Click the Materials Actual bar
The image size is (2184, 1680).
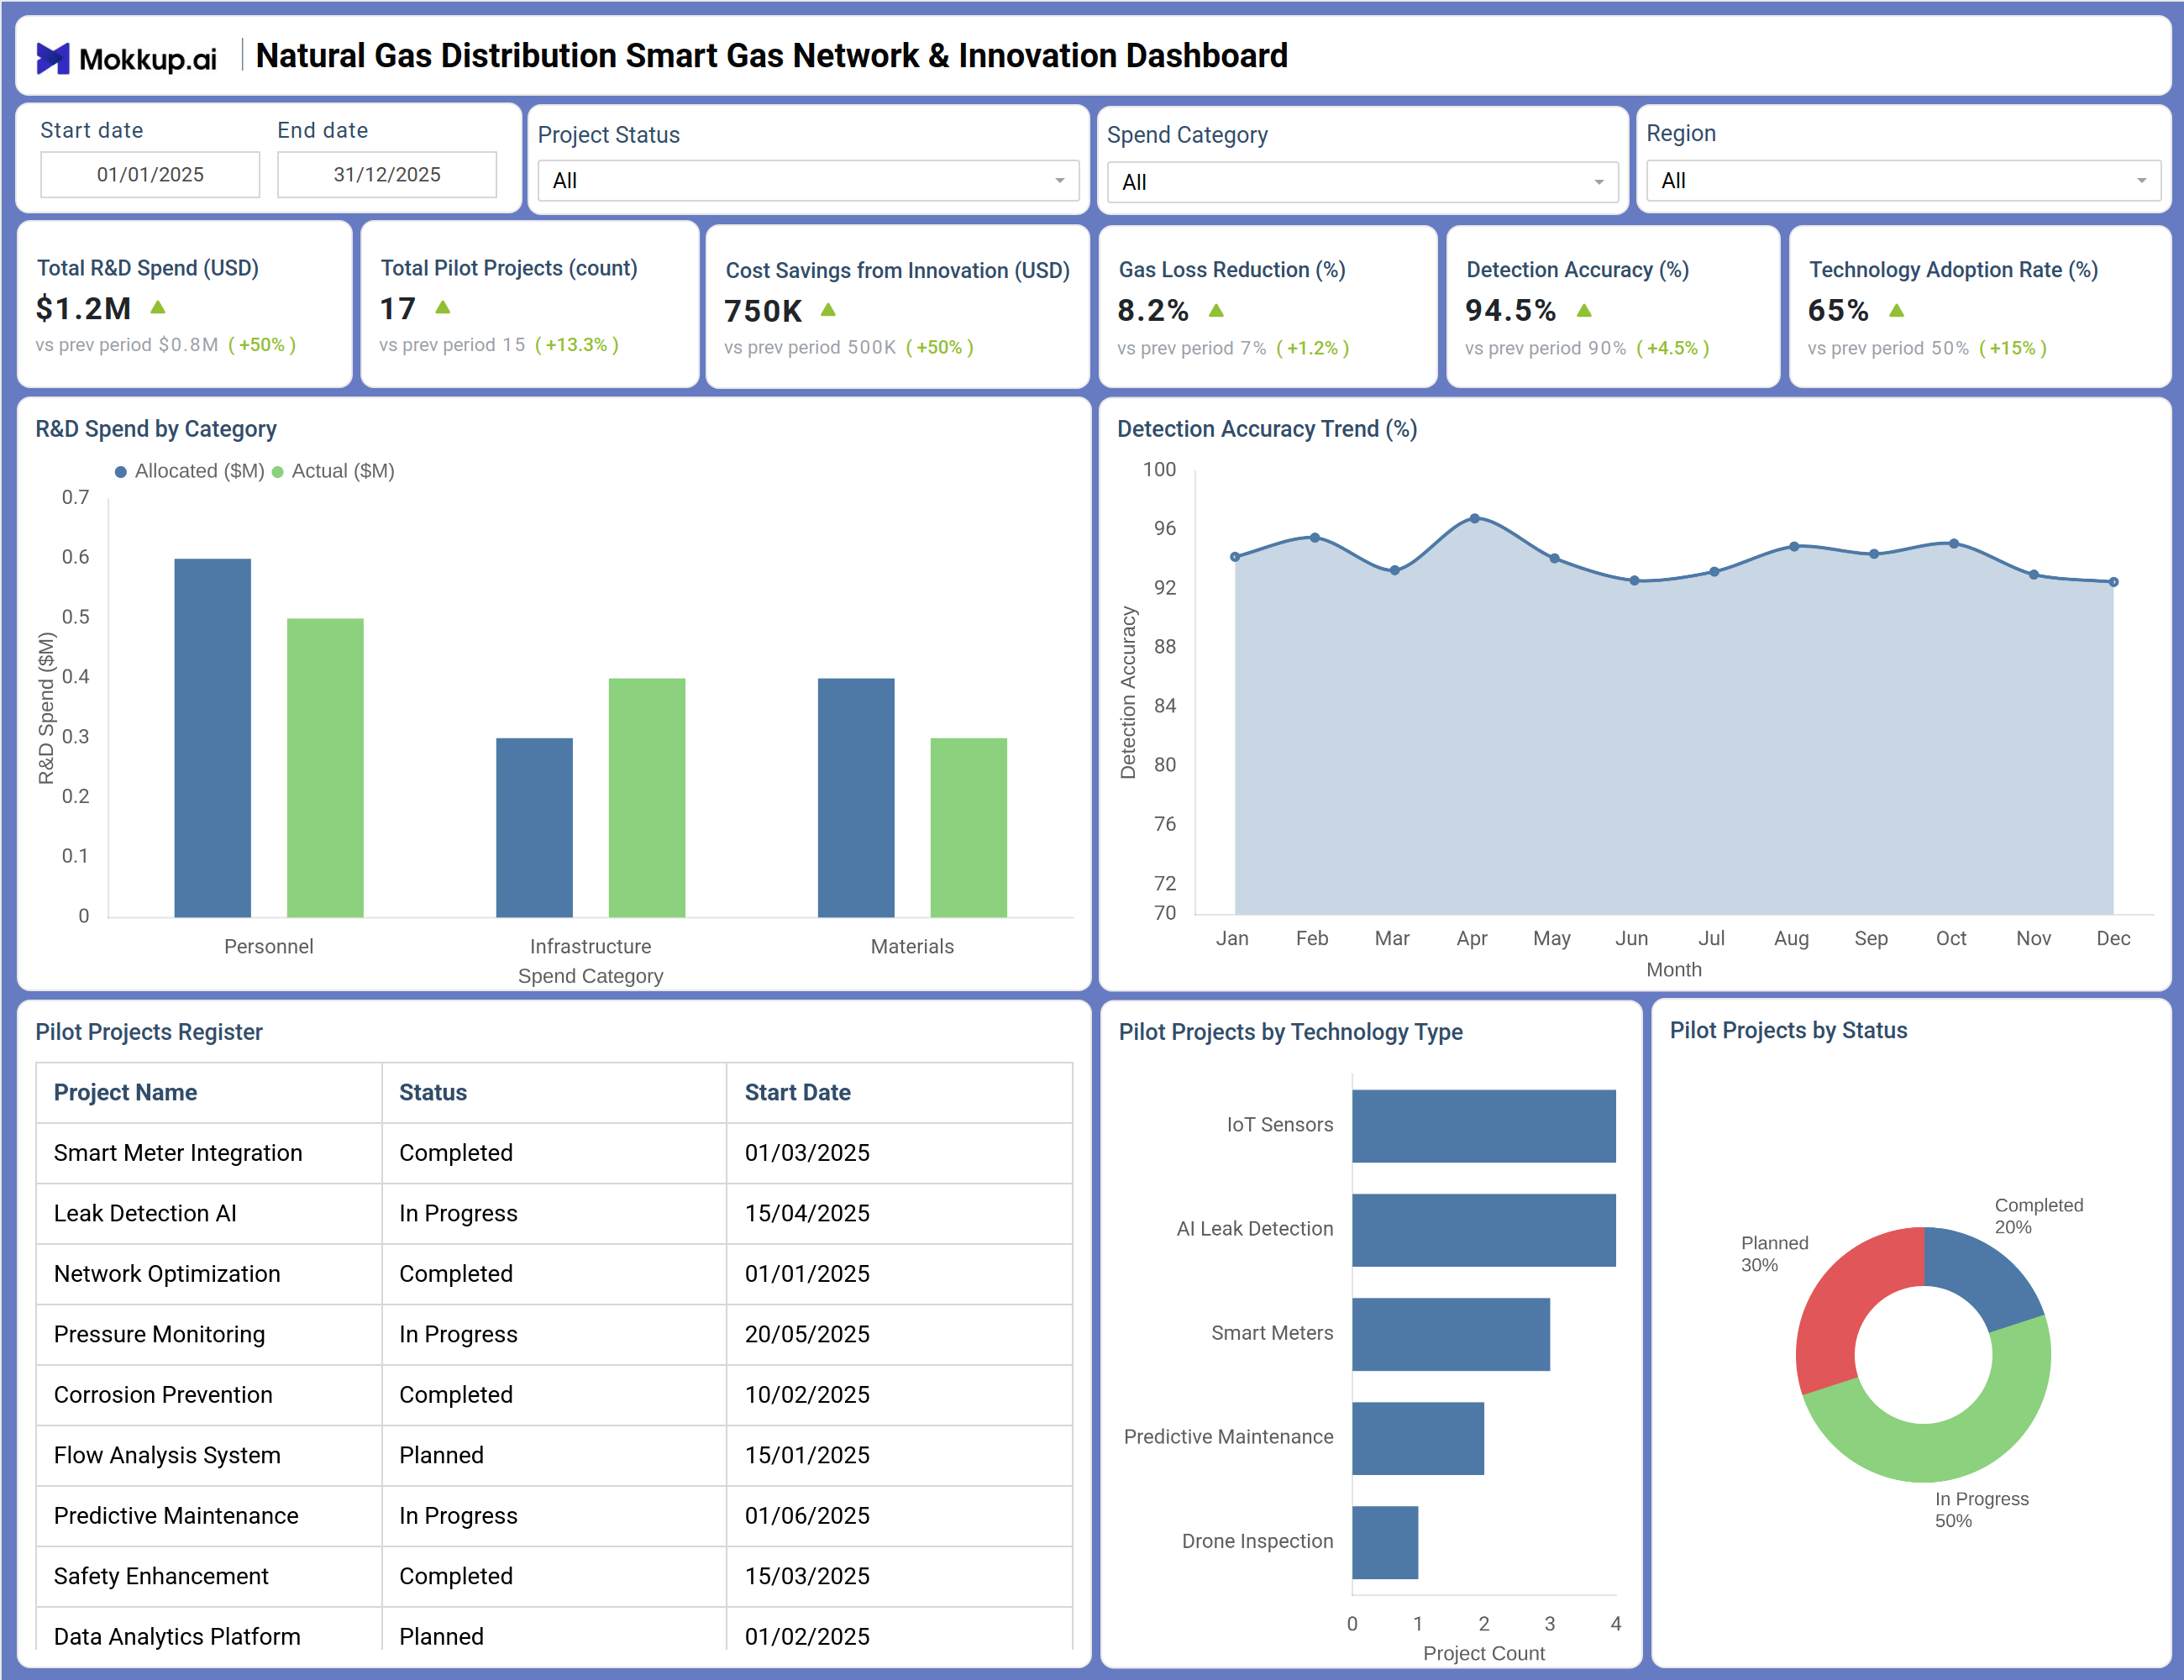click(969, 828)
